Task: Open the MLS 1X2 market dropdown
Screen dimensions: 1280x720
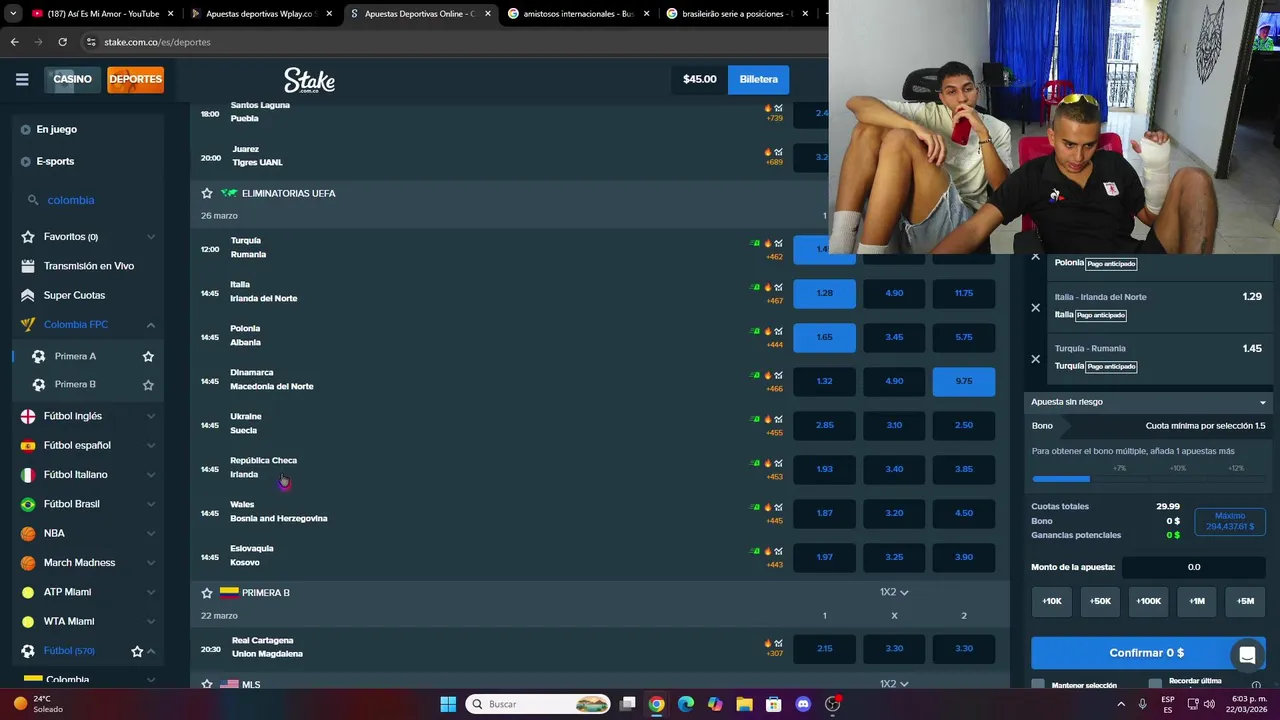Action: pos(894,684)
